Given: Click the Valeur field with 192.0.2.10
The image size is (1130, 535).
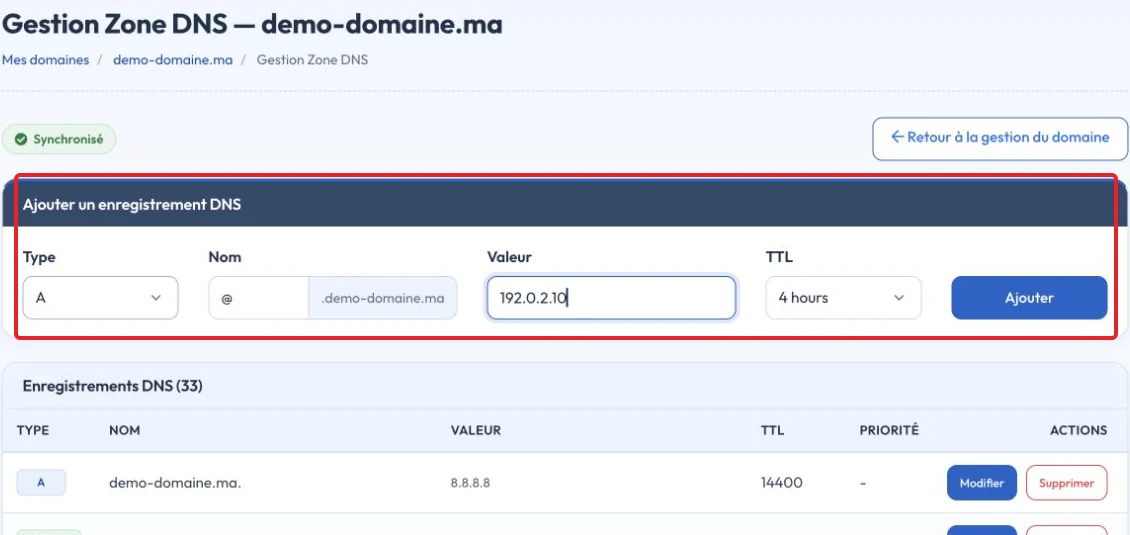Looking at the screenshot, I should point(611,298).
